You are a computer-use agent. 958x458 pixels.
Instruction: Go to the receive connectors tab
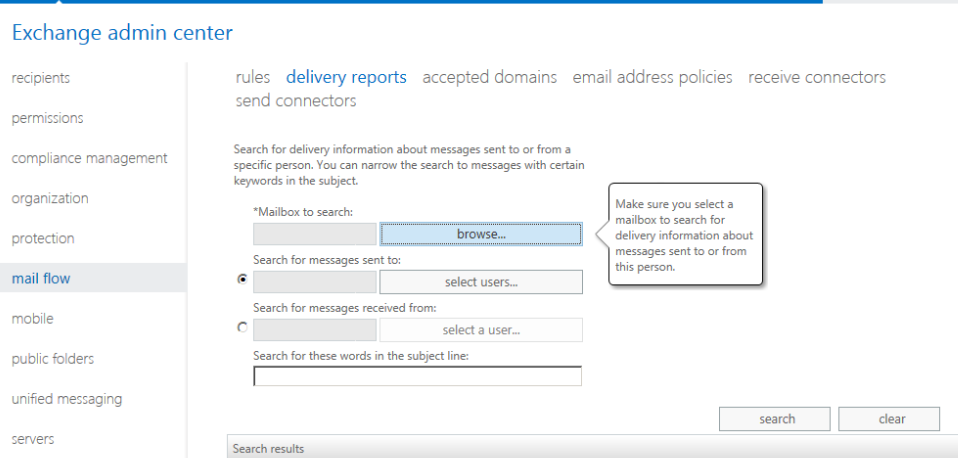pyautogui.click(x=816, y=77)
